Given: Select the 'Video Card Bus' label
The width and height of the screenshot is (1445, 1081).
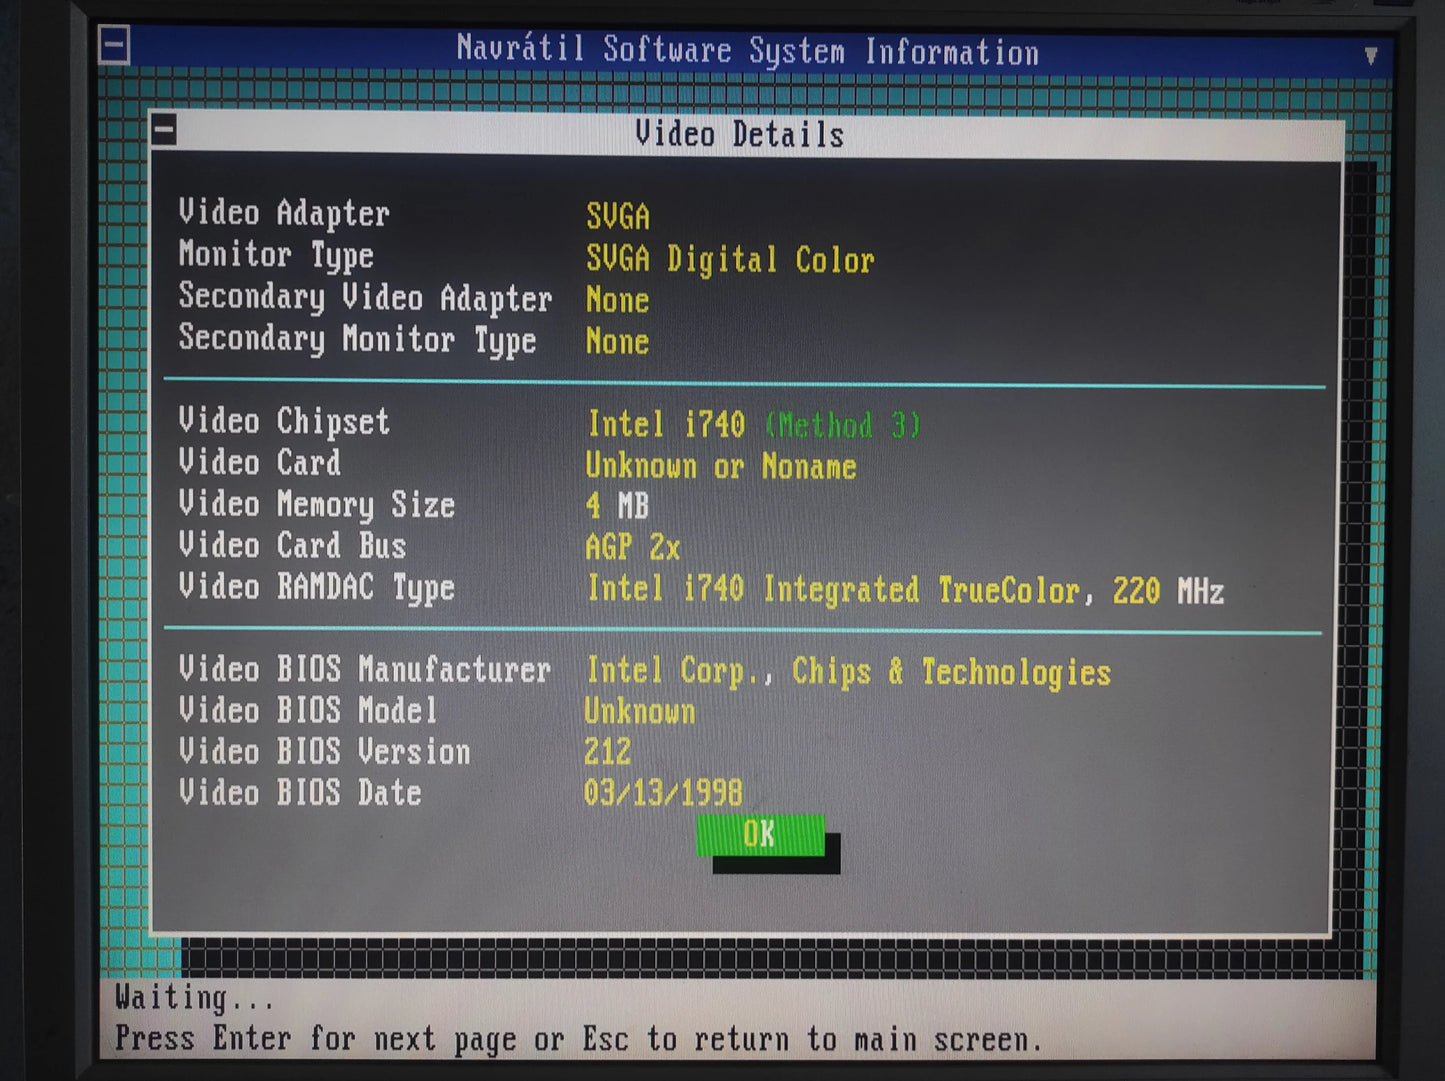Looking at the screenshot, I should [292, 546].
